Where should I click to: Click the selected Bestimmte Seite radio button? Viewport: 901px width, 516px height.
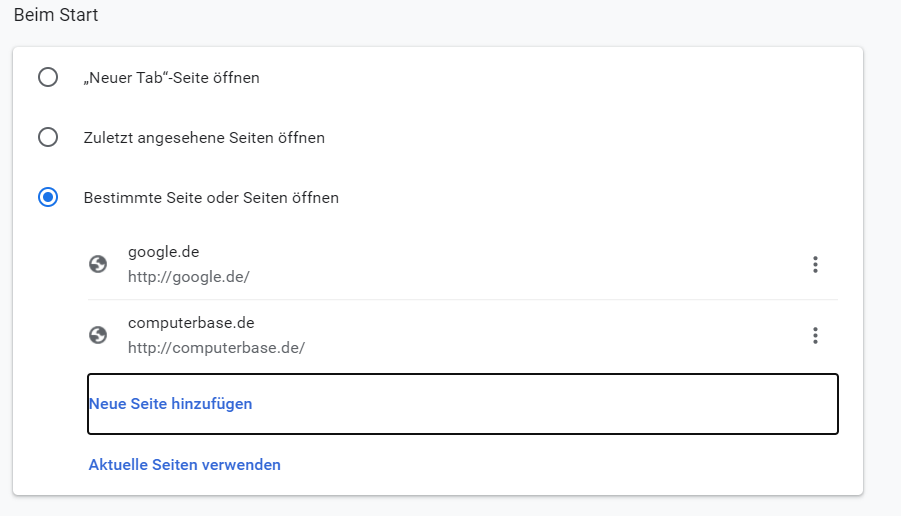(x=48, y=197)
